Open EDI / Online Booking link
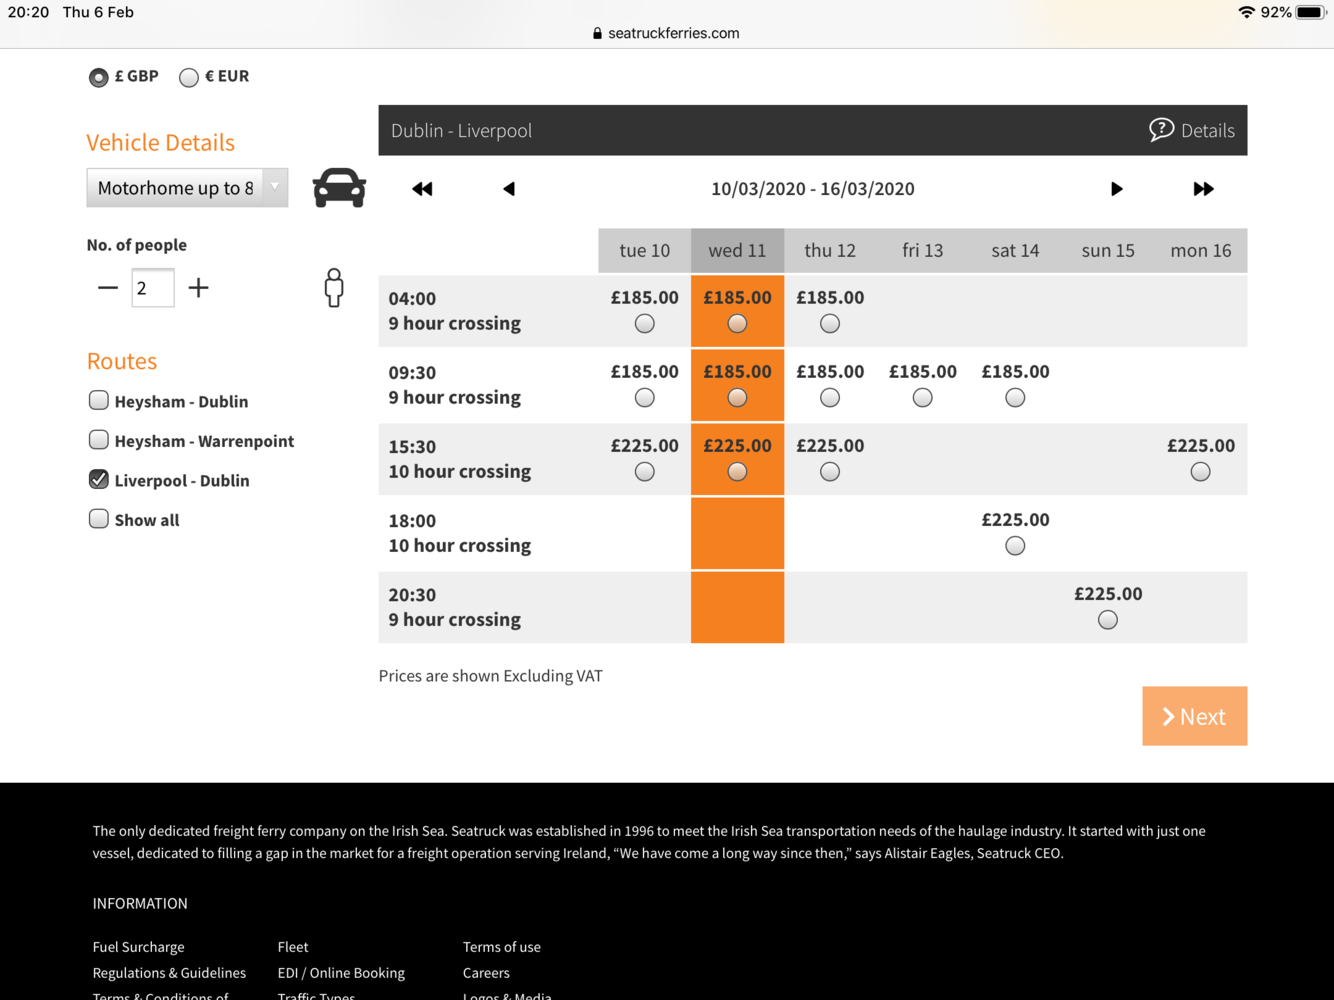Screen dimensions: 1334x1000 coord(341,973)
